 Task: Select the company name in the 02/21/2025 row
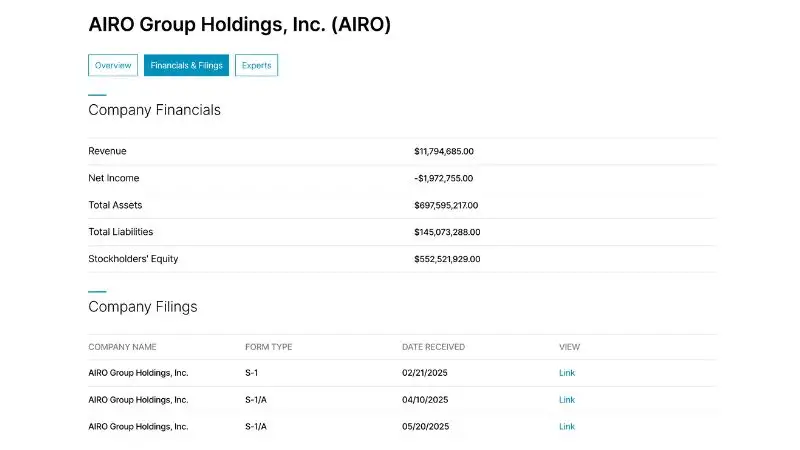pos(138,373)
